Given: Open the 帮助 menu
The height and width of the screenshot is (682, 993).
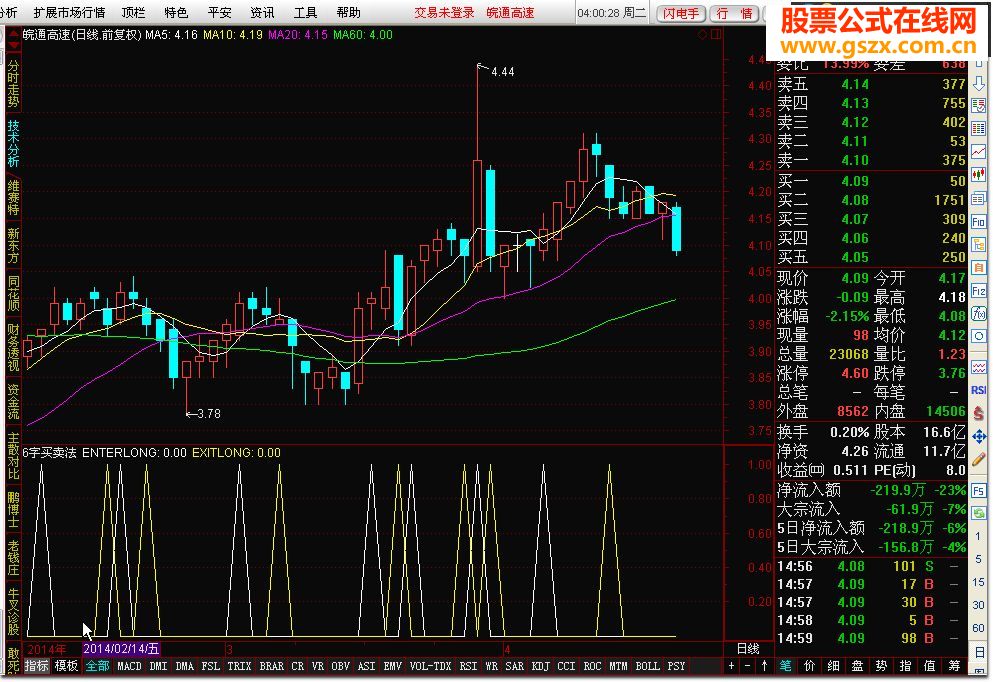Looking at the screenshot, I should 348,12.
